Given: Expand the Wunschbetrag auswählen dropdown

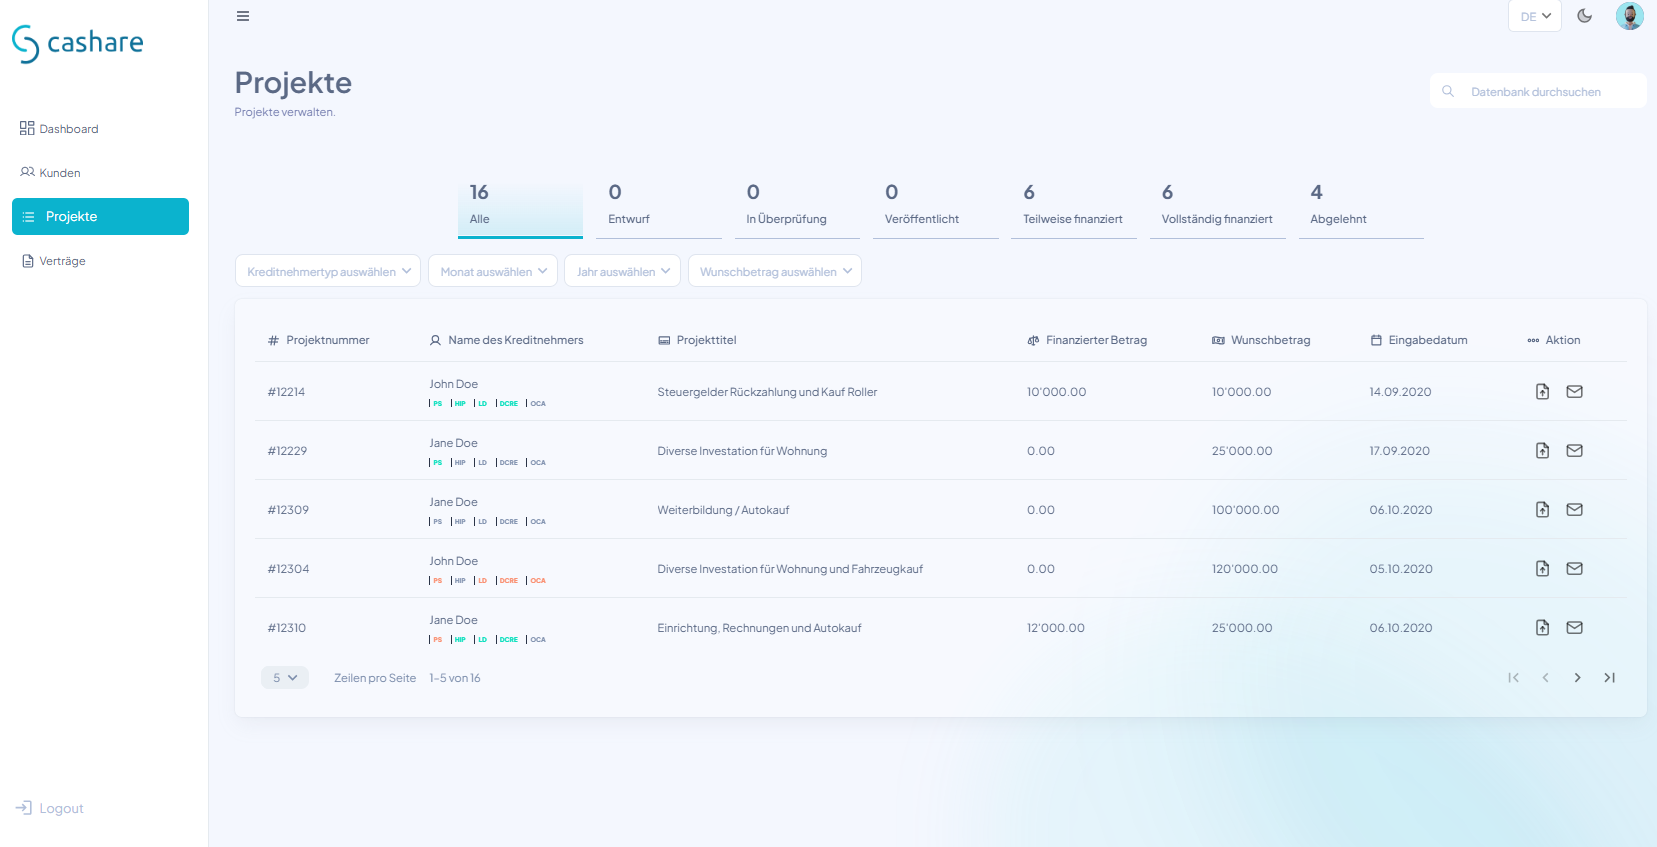Looking at the screenshot, I should point(775,271).
